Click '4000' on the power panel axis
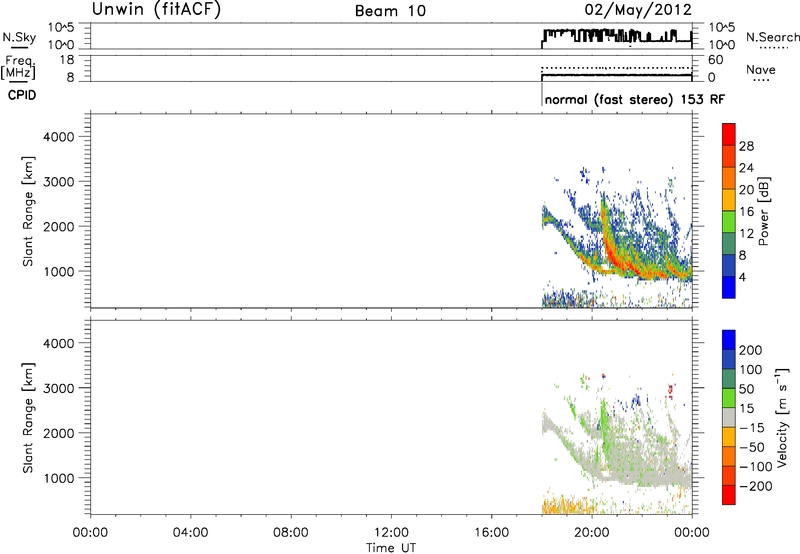800x554 pixels. (59, 137)
